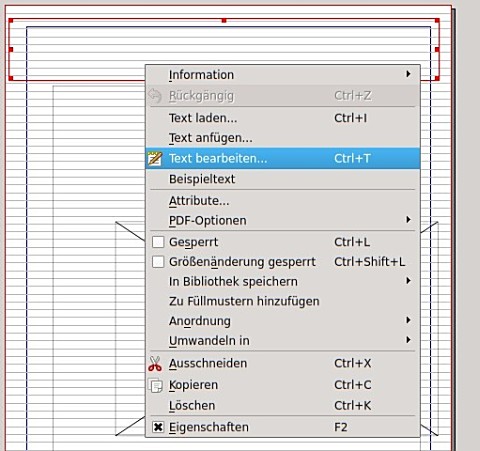
Task: Click Umwandeln in submenu arrow
Action: pos(408,340)
